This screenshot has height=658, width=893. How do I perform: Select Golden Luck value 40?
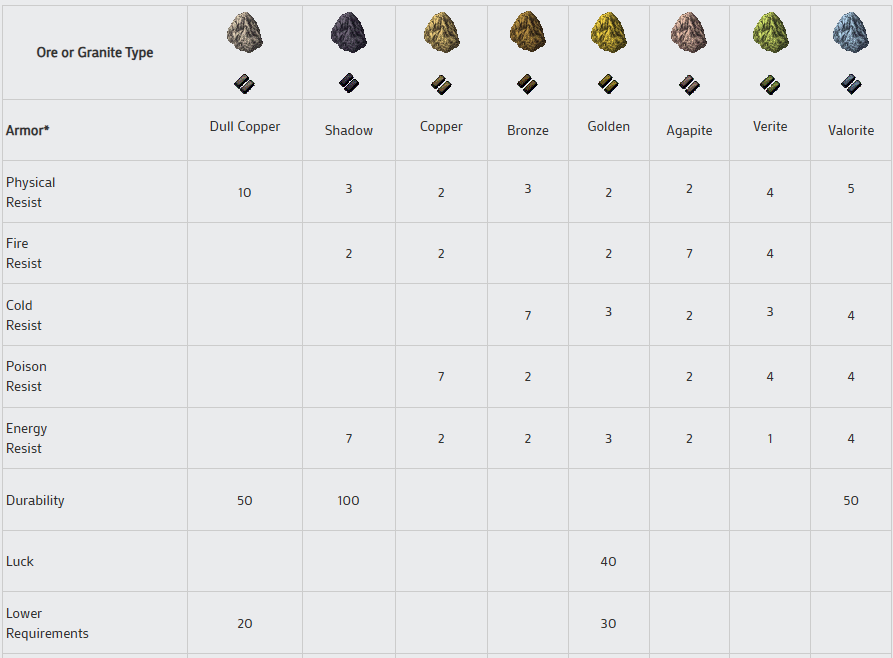point(608,562)
